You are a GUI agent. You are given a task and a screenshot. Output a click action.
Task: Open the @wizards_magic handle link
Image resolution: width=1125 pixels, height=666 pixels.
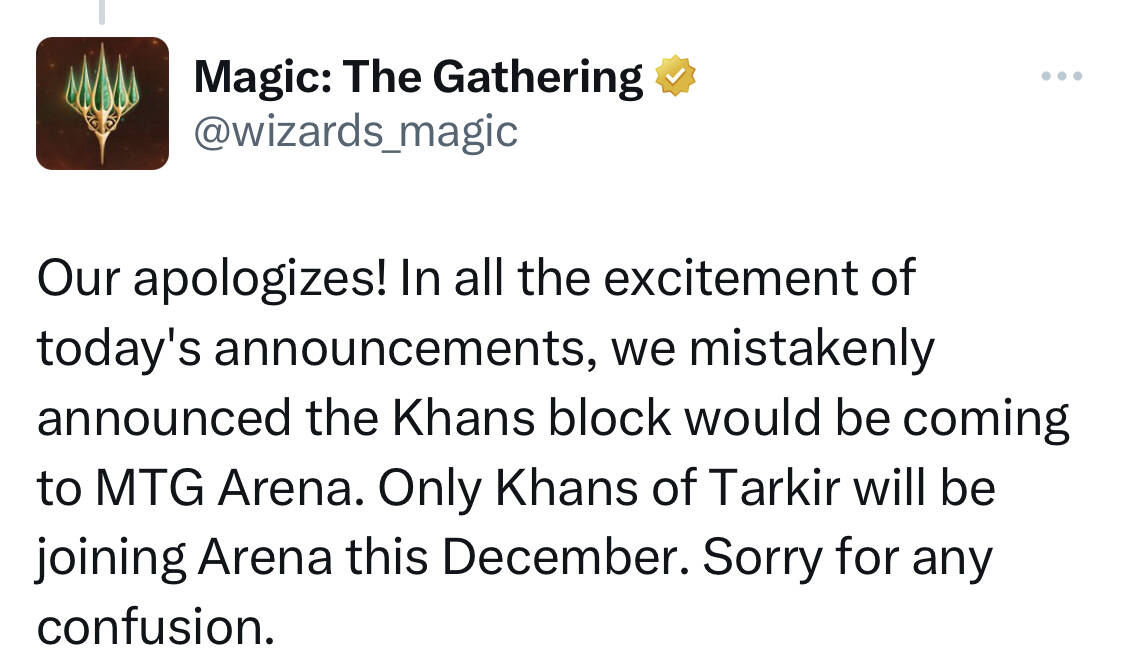click(356, 131)
